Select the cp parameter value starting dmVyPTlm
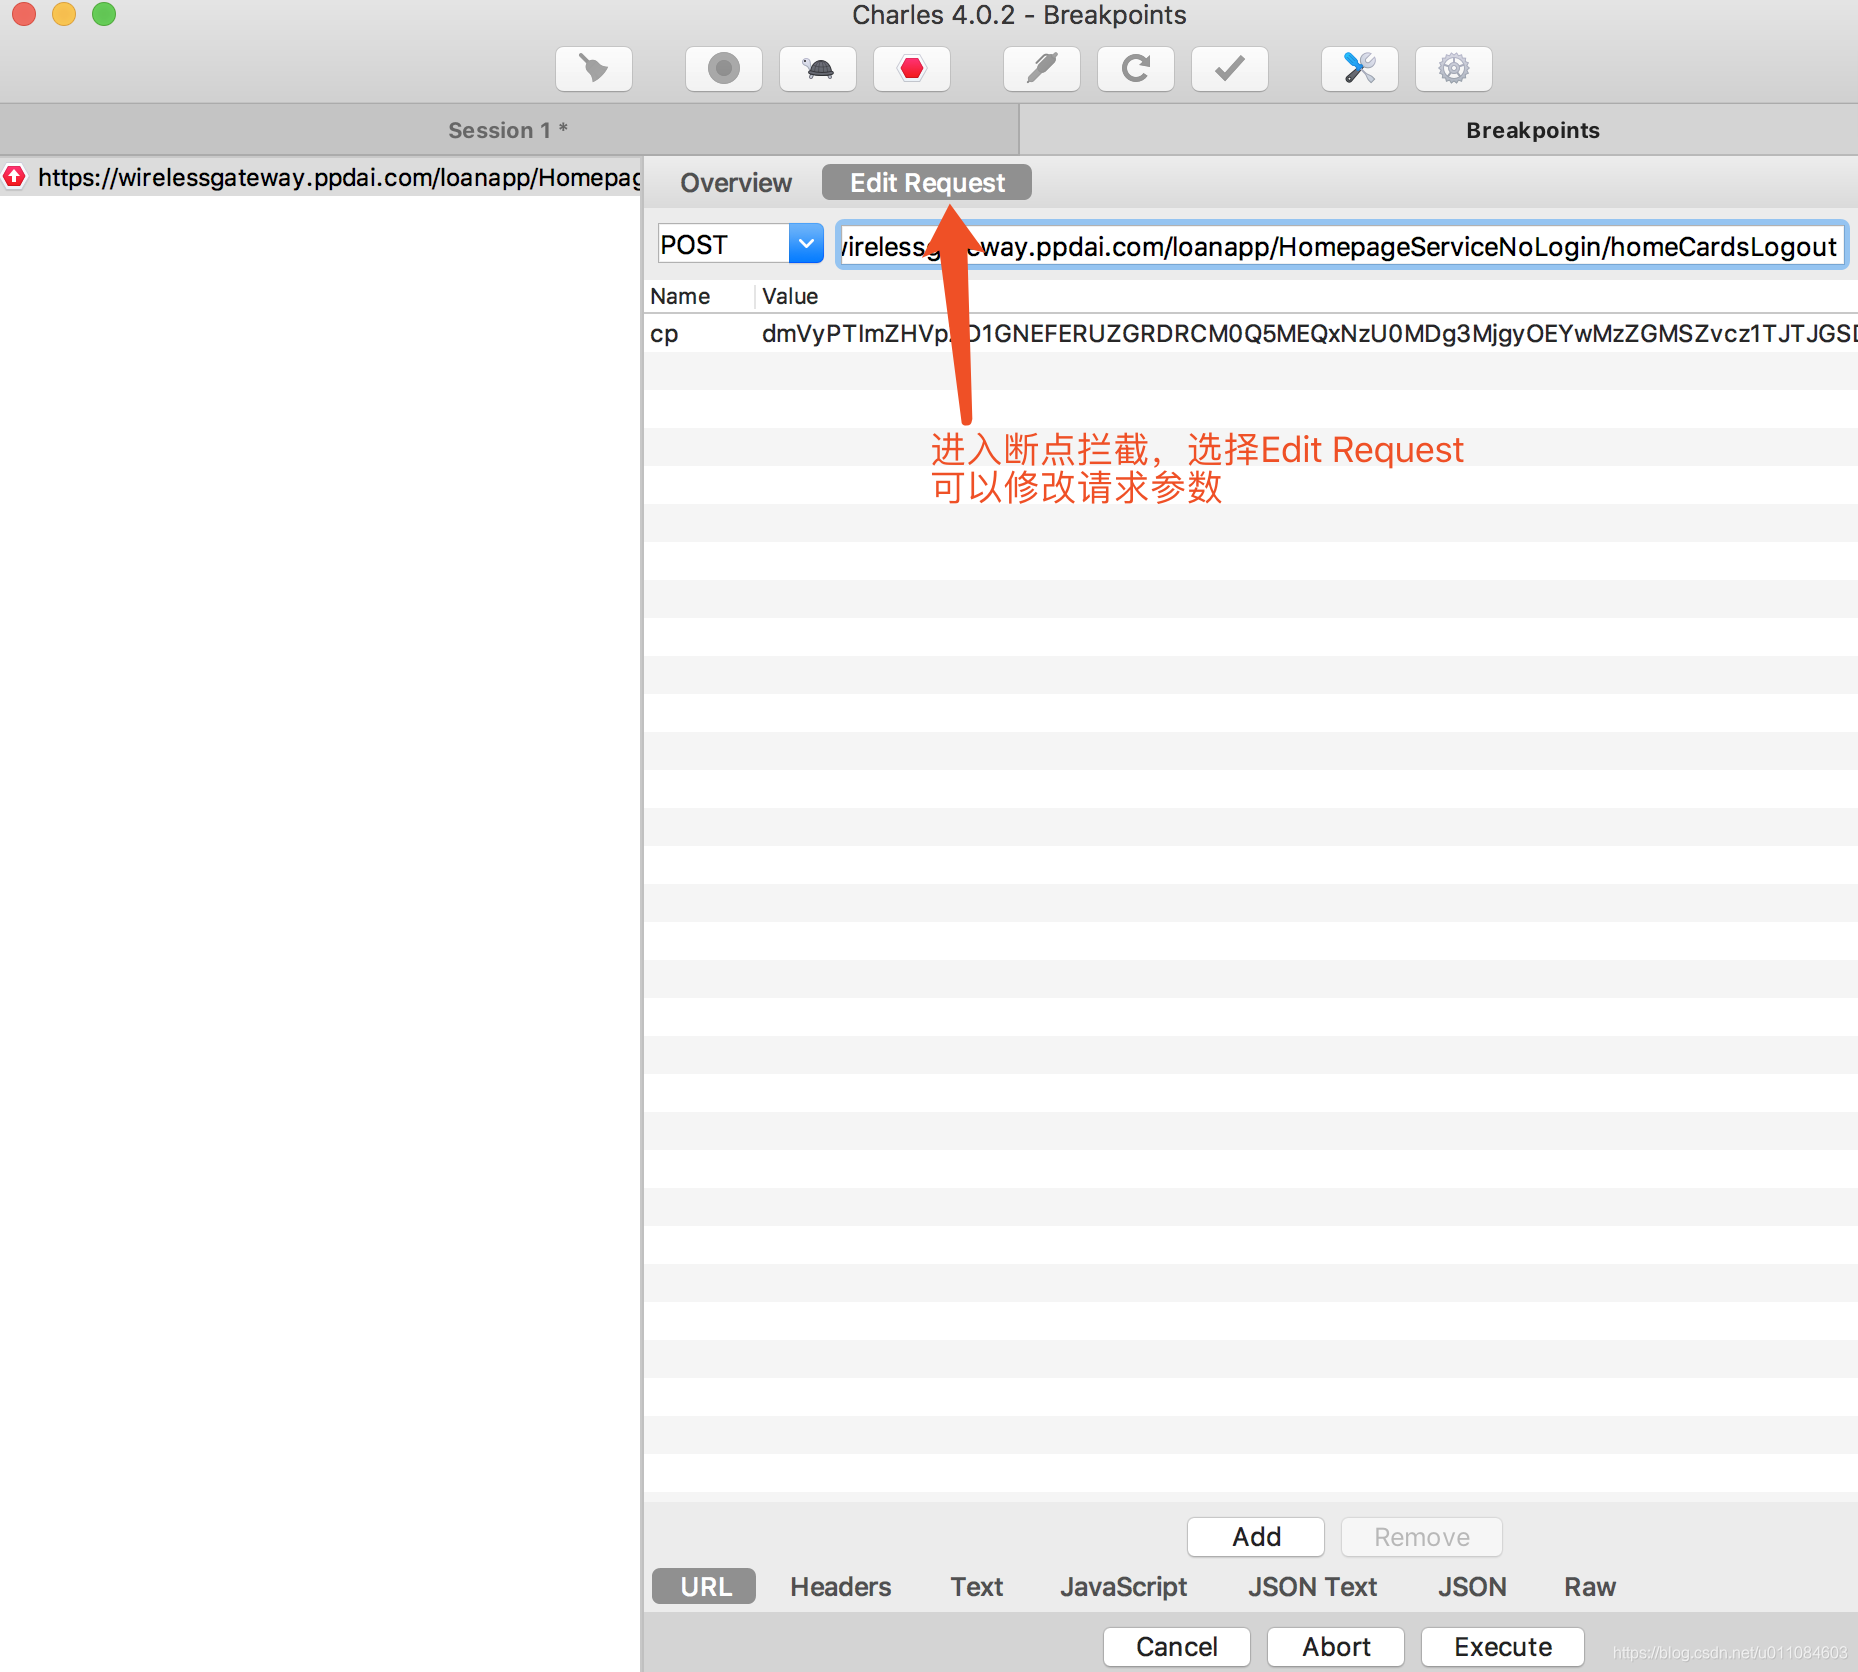This screenshot has height=1672, width=1858. pos(1308,333)
